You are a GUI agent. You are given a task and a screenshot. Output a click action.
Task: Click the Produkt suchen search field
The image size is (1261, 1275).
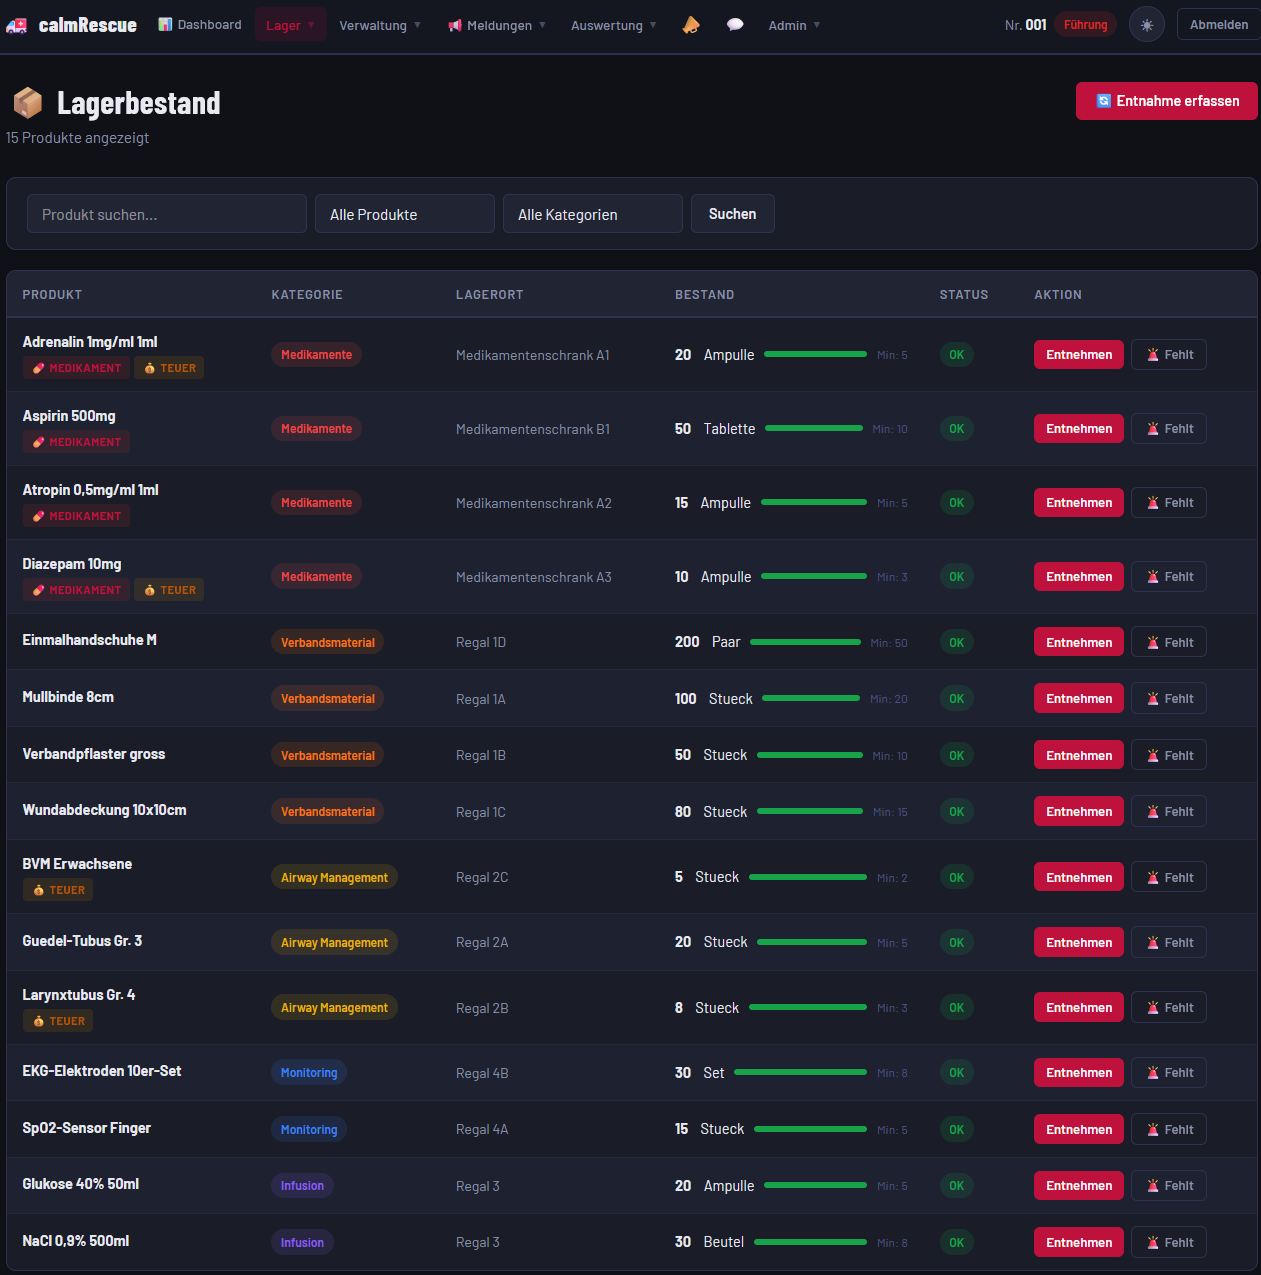point(166,213)
